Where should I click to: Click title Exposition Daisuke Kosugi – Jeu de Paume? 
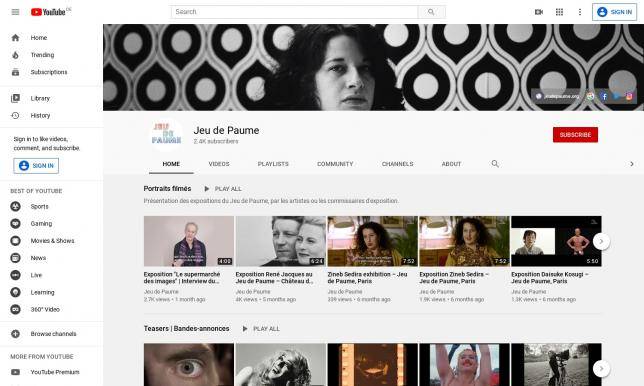pos(550,278)
